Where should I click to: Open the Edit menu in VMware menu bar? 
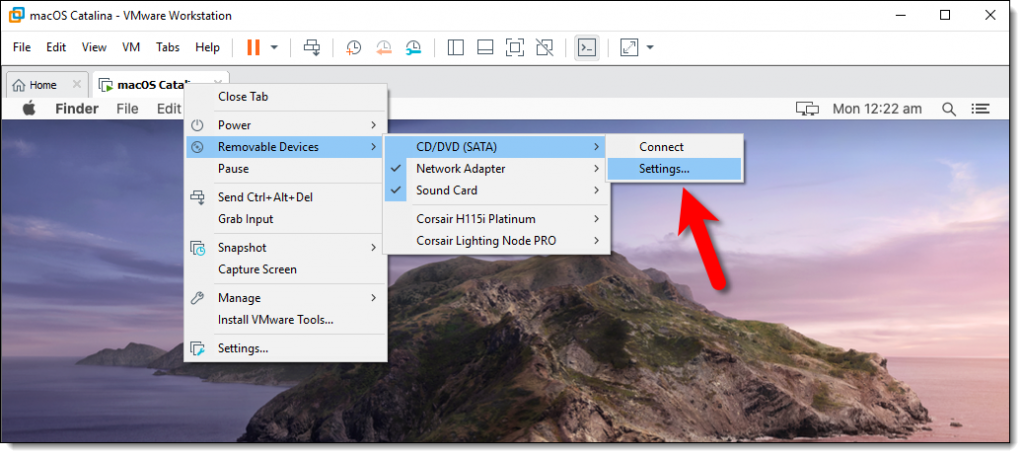[x=56, y=47]
